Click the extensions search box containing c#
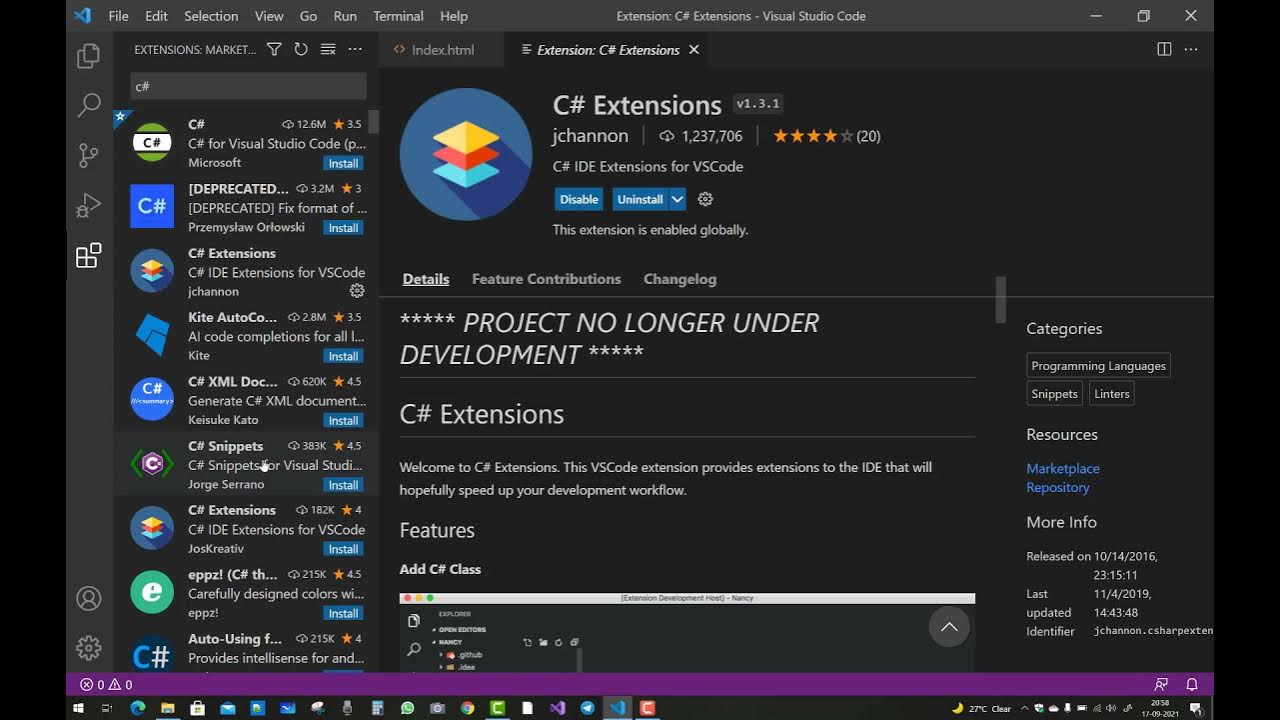1280x720 pixels. [x=248, y=86]
